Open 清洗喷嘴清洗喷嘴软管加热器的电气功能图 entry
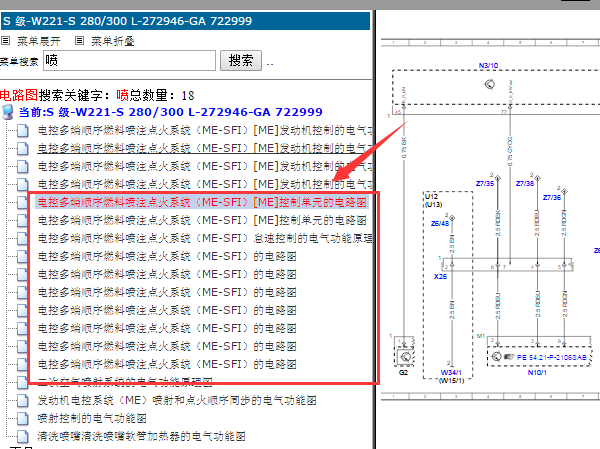Screen dimensions: 600x449 click(141, 436)
